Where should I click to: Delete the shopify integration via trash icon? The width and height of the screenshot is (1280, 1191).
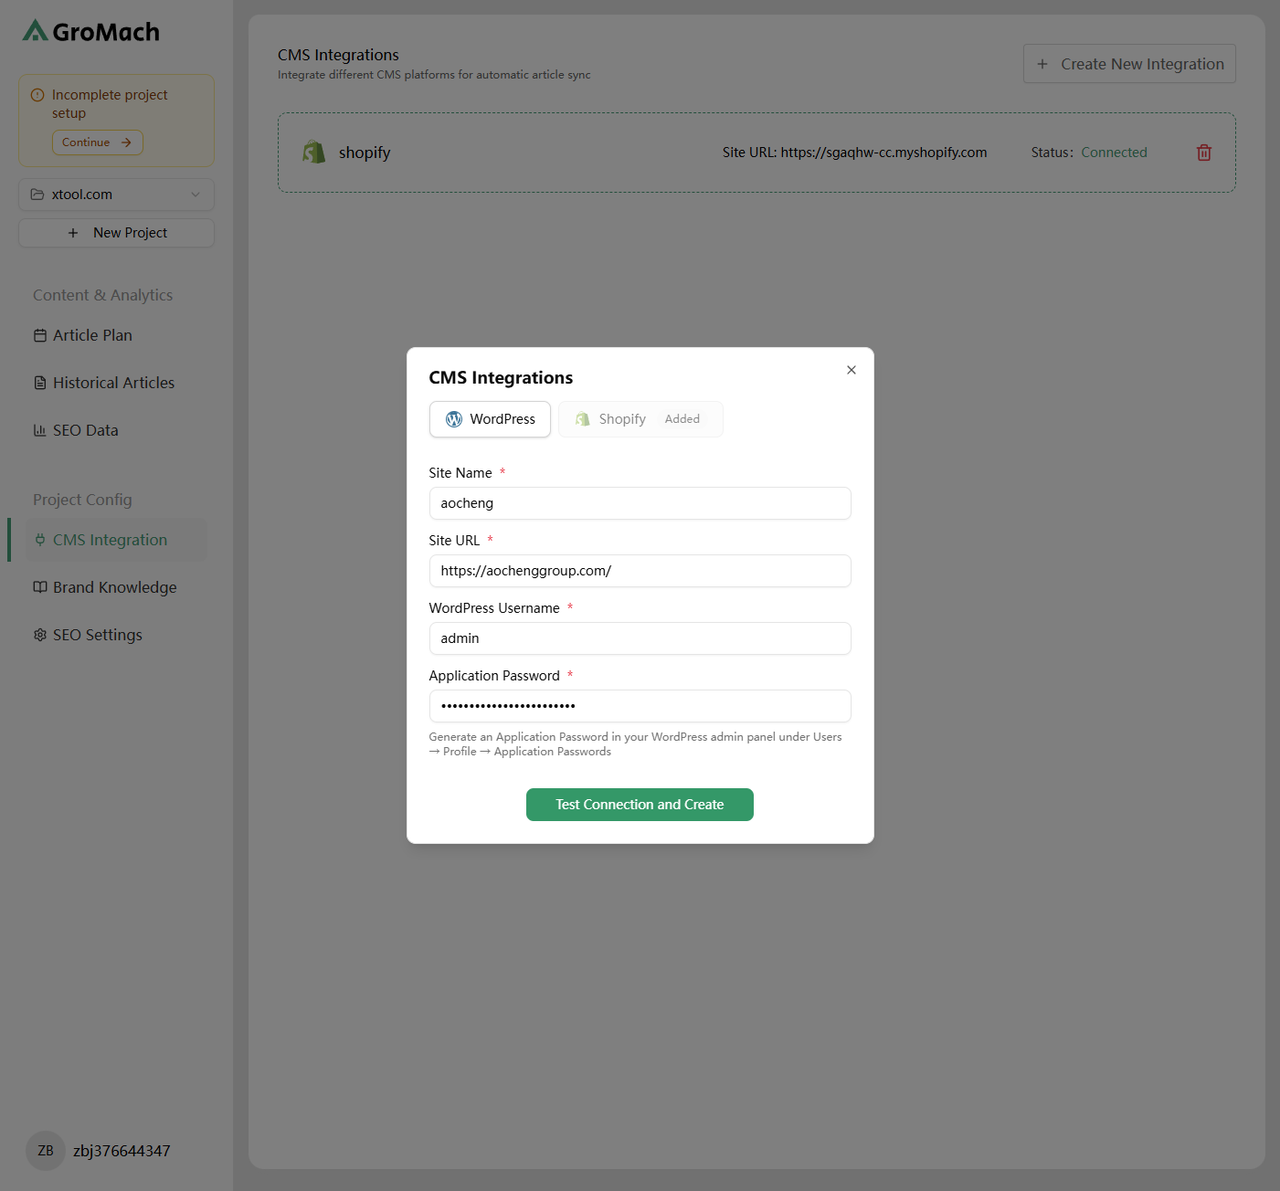click(x=1203, y=153)
